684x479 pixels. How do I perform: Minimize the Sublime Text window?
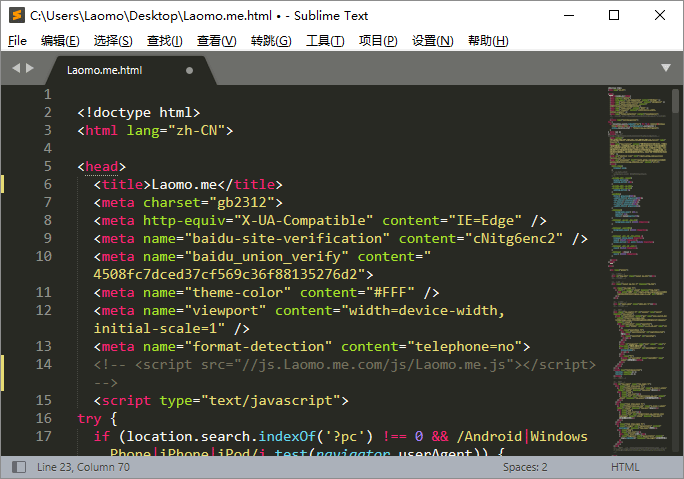pos(569,15)
